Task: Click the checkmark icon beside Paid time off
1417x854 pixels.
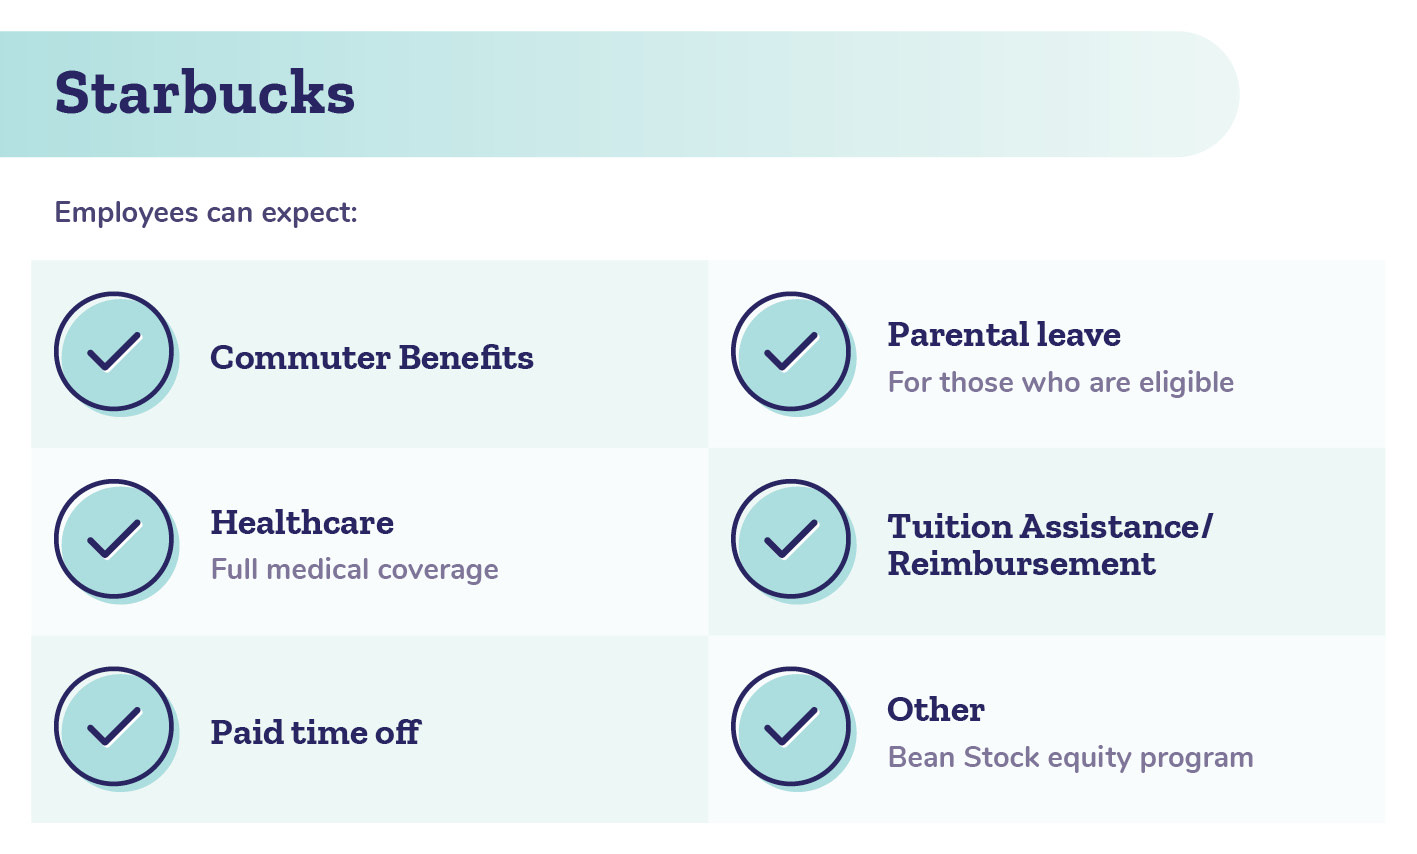Action: (114, 727)
